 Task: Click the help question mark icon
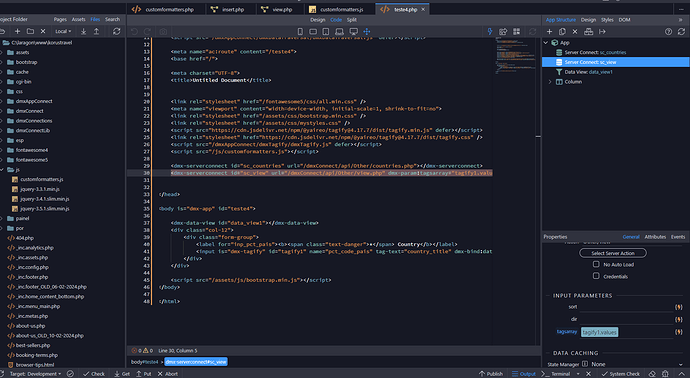(668, 31)
